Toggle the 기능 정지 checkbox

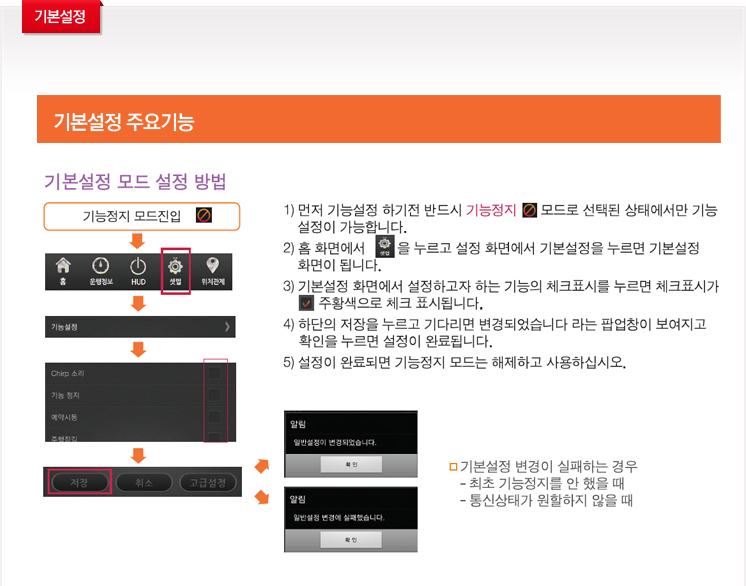pos(215,395)
